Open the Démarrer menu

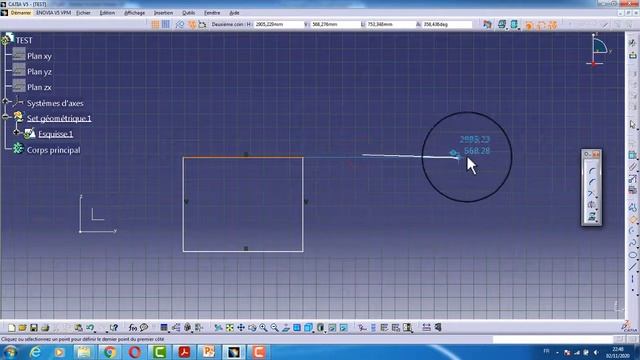tap(21, 13)
